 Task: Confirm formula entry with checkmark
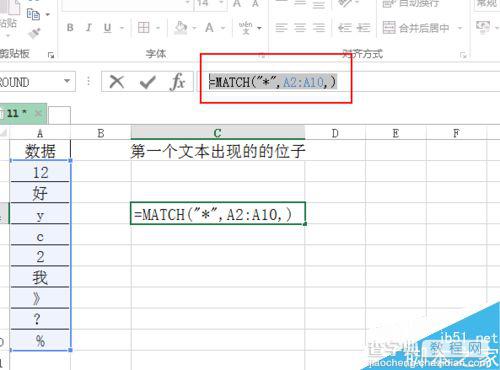pyautogui.click(x=147, y=82)
